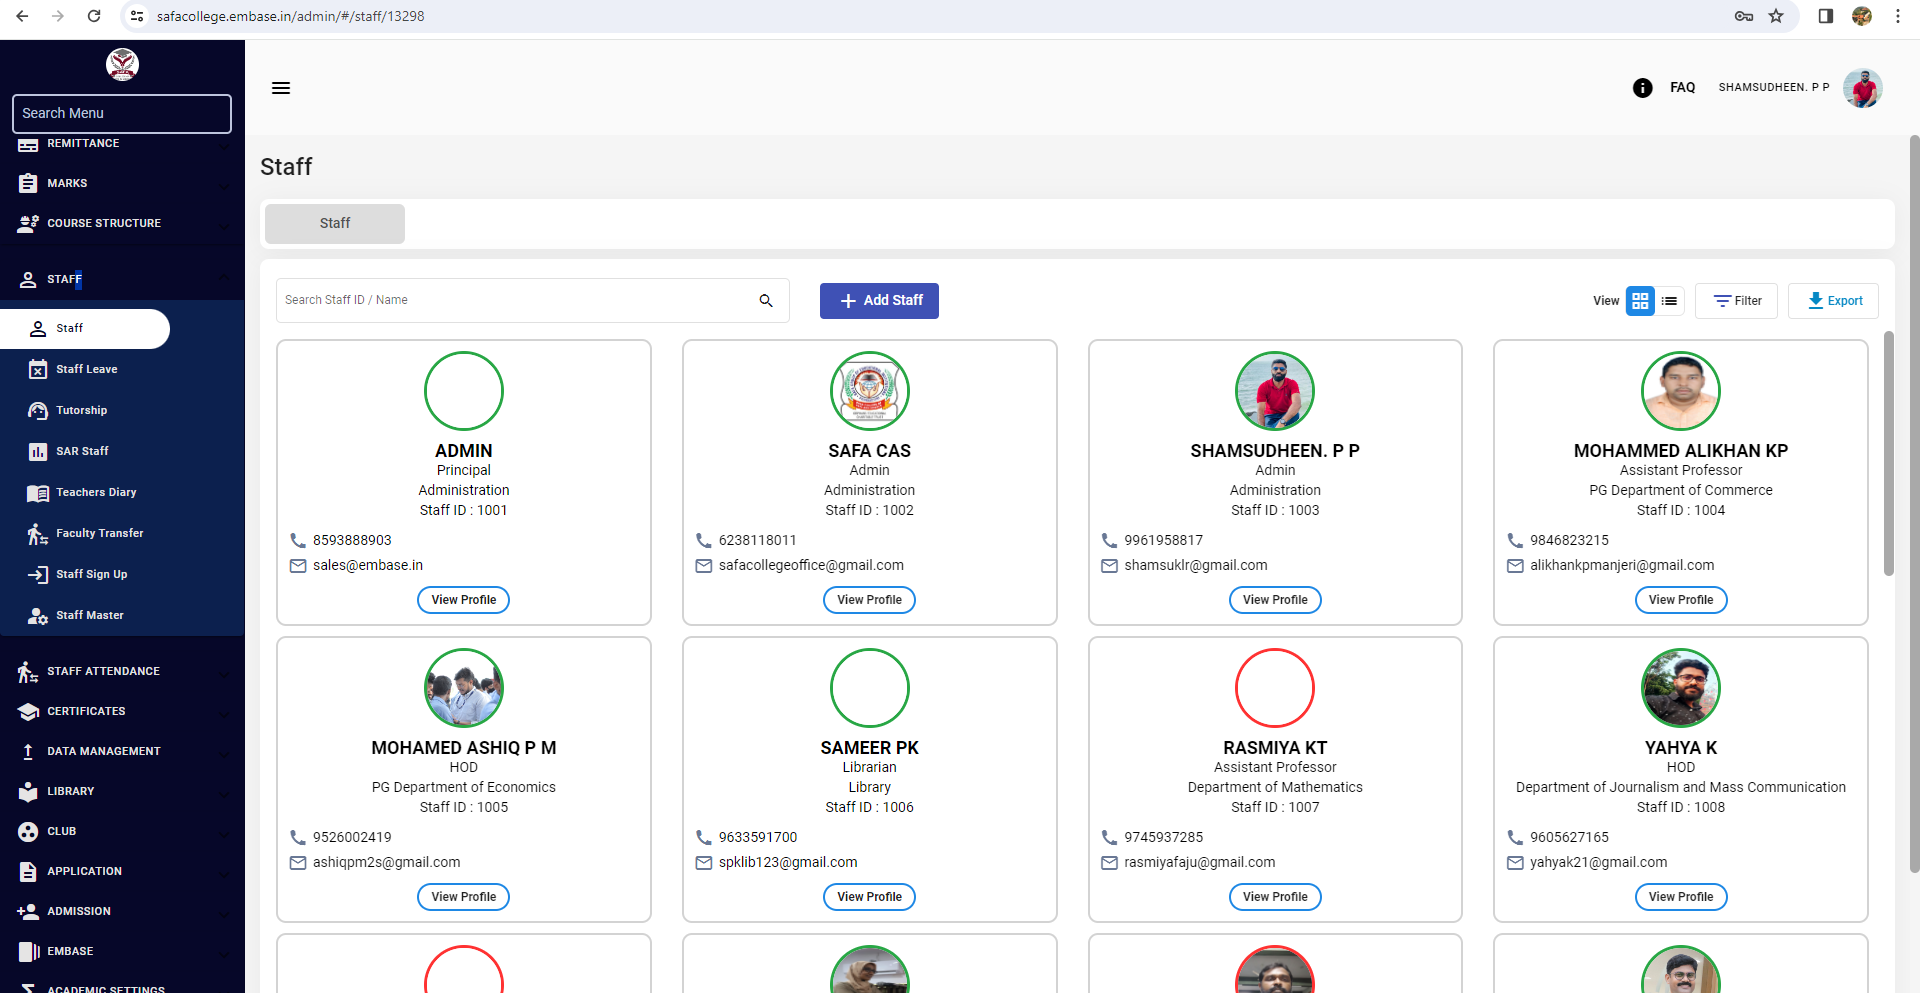Open SAR Staff page

pos(122,451)
